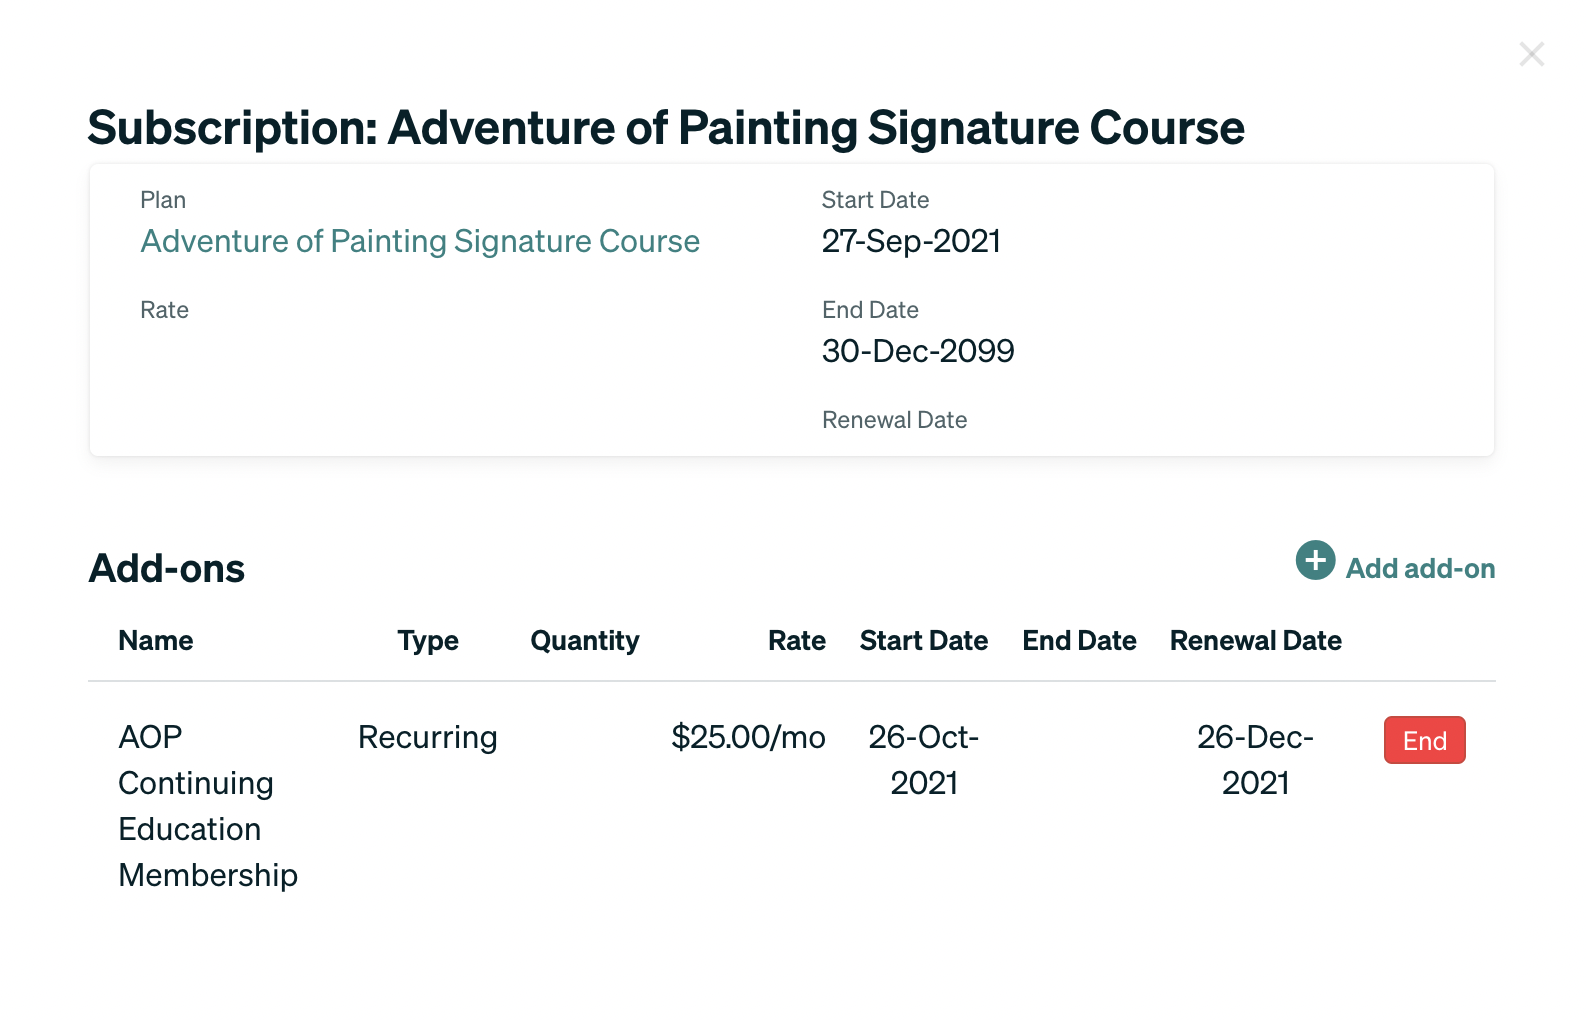Click the Renewal Date column header in Add-ons

coord(1255,641)
